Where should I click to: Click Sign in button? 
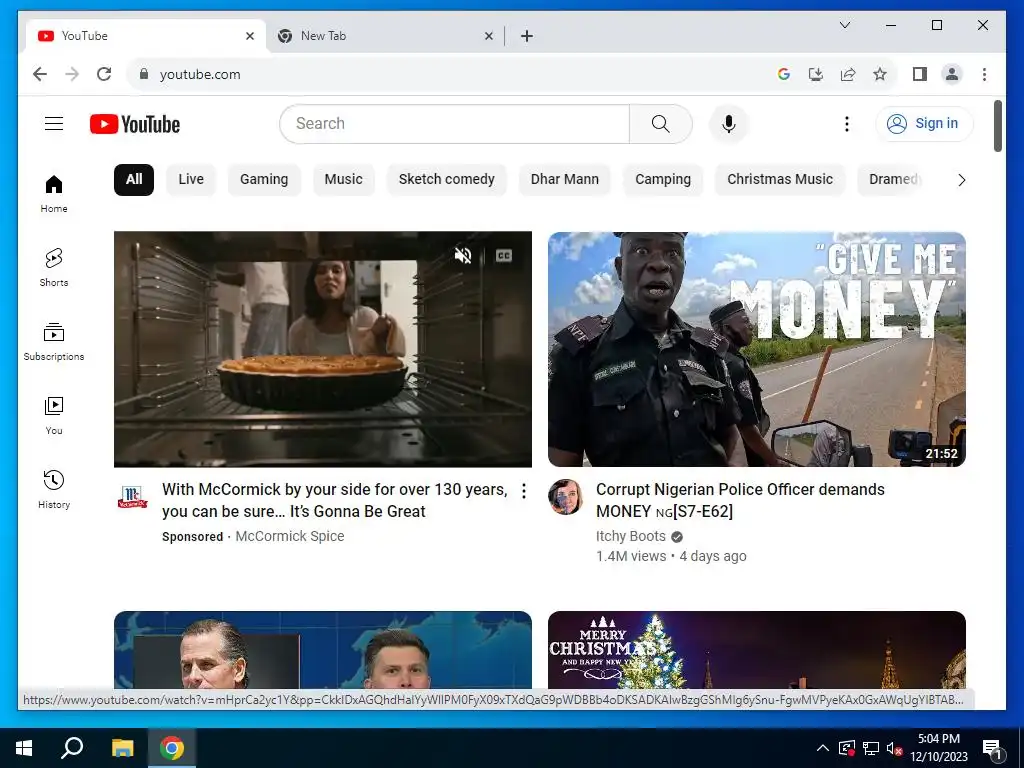[x=924, y=123]
